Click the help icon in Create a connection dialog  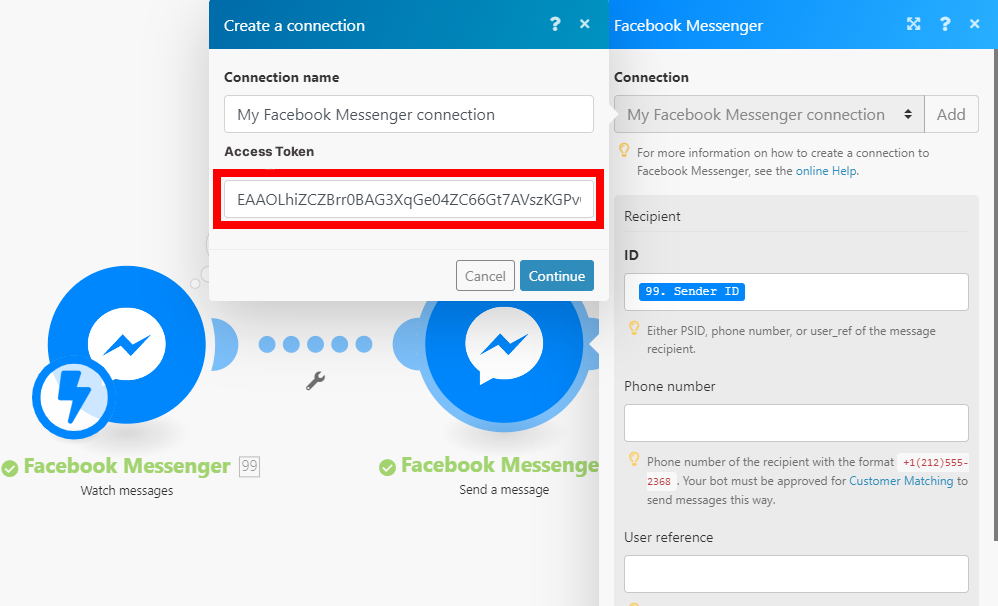click(556, 25)
